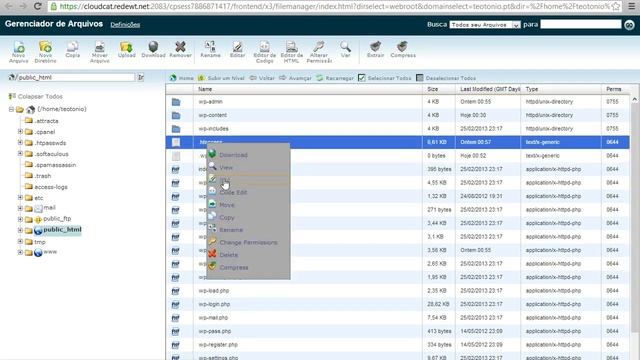Click the search text field
Image resolution: width=640 pixels, height=360 pixels.
581,24
